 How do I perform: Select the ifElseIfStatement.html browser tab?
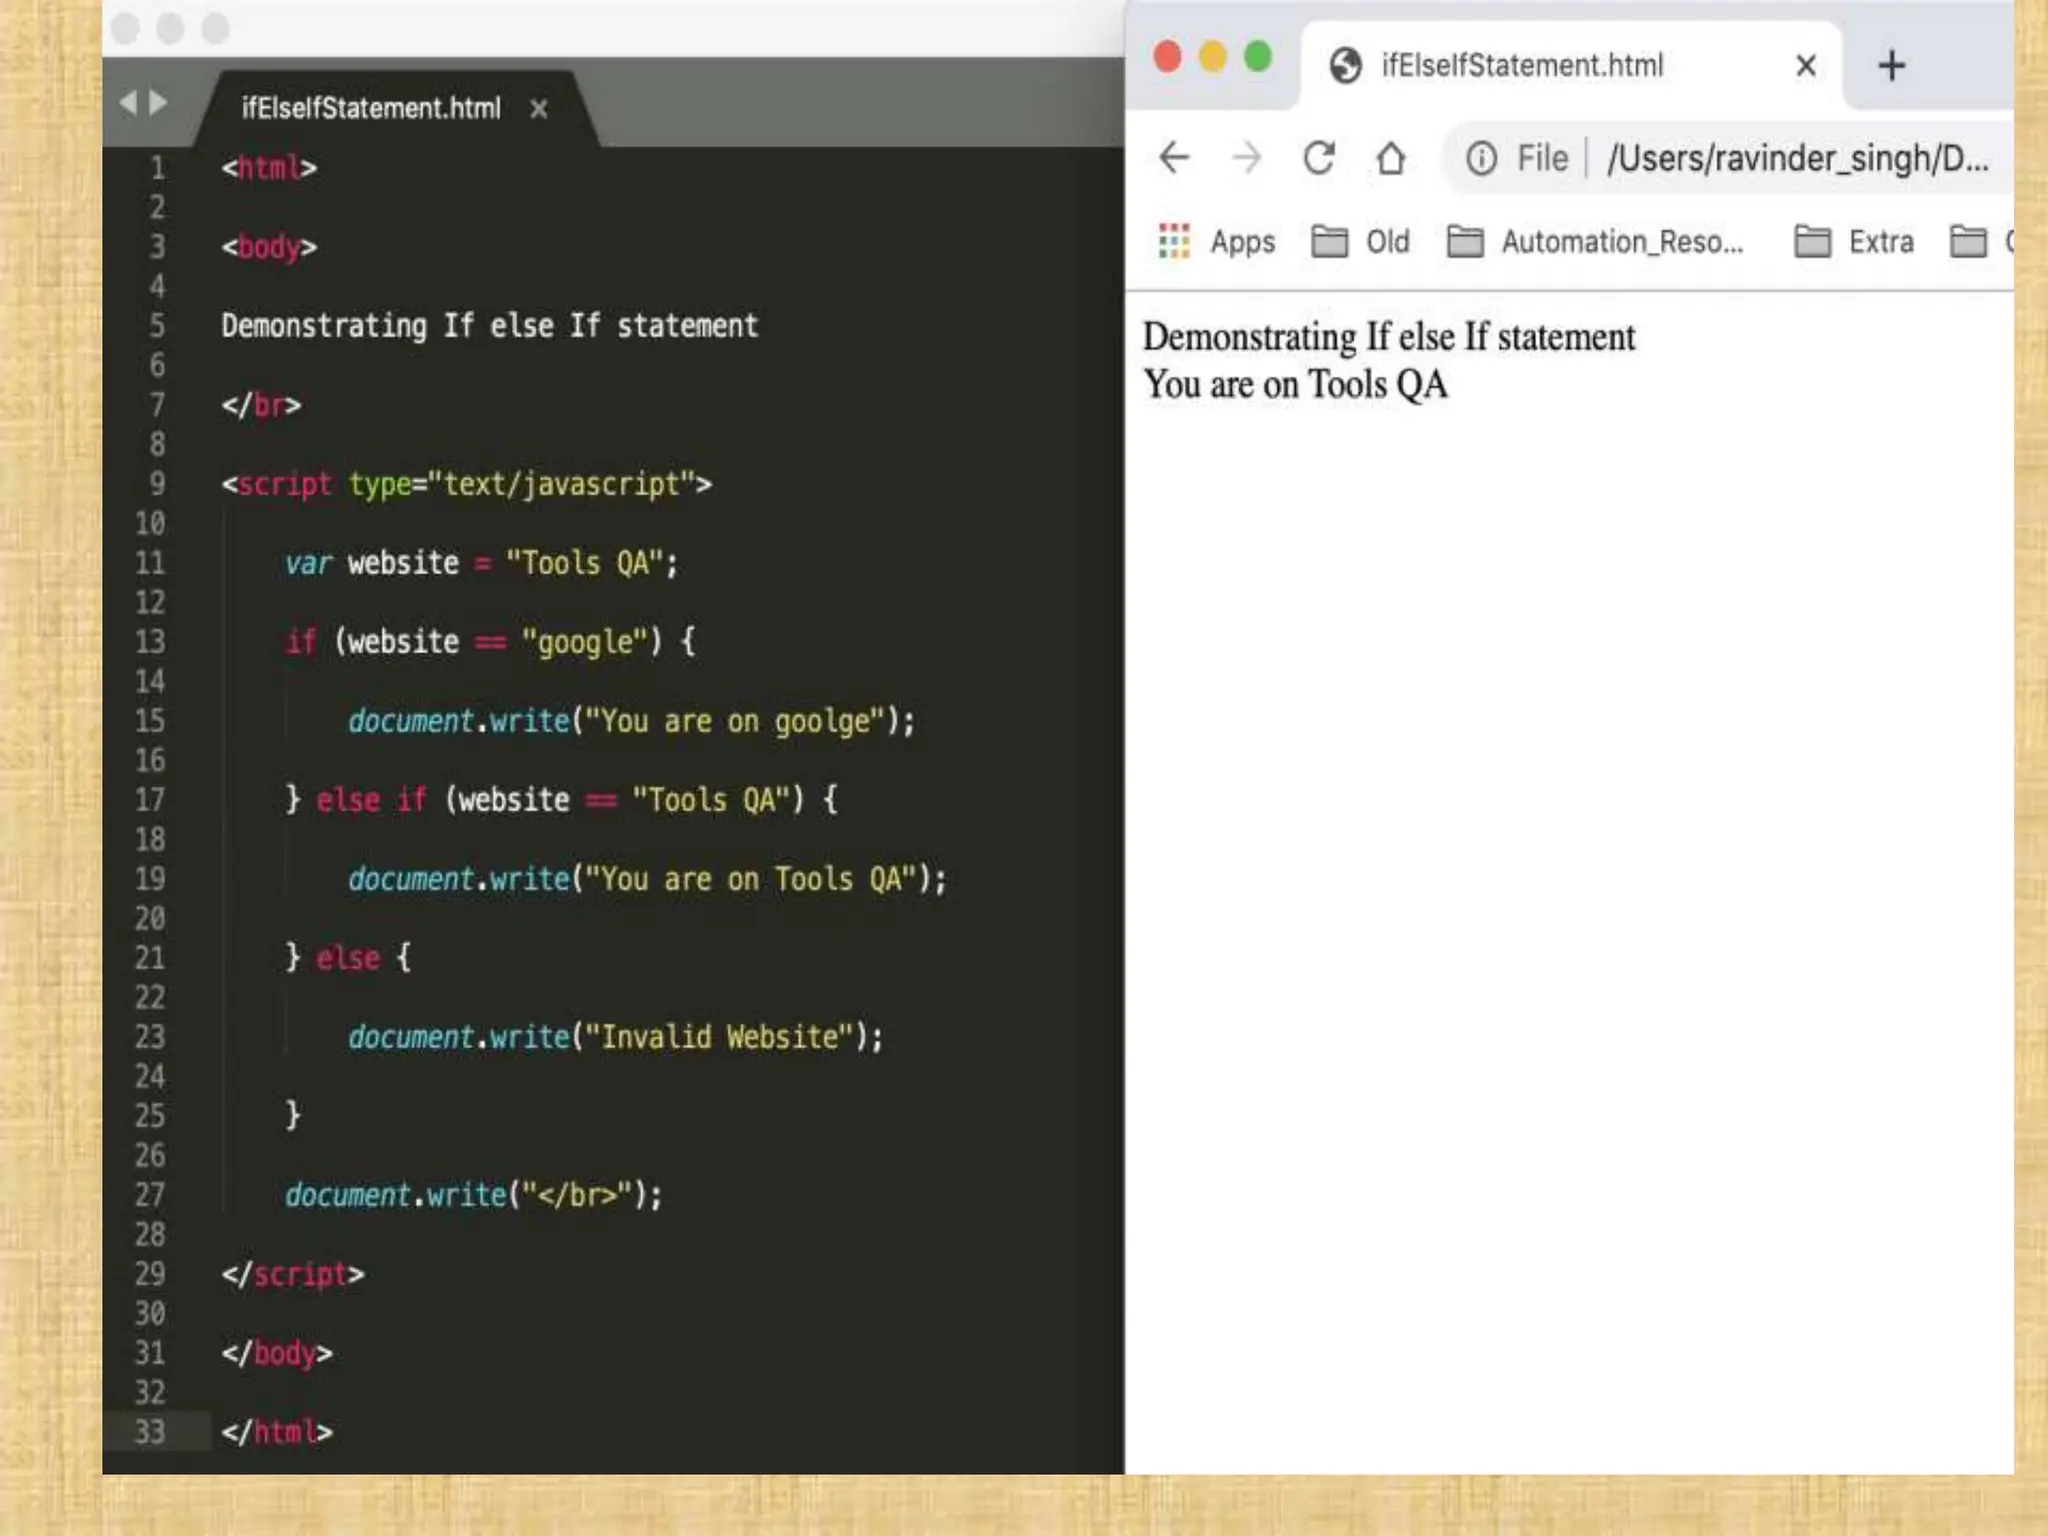pos(1522,66)
